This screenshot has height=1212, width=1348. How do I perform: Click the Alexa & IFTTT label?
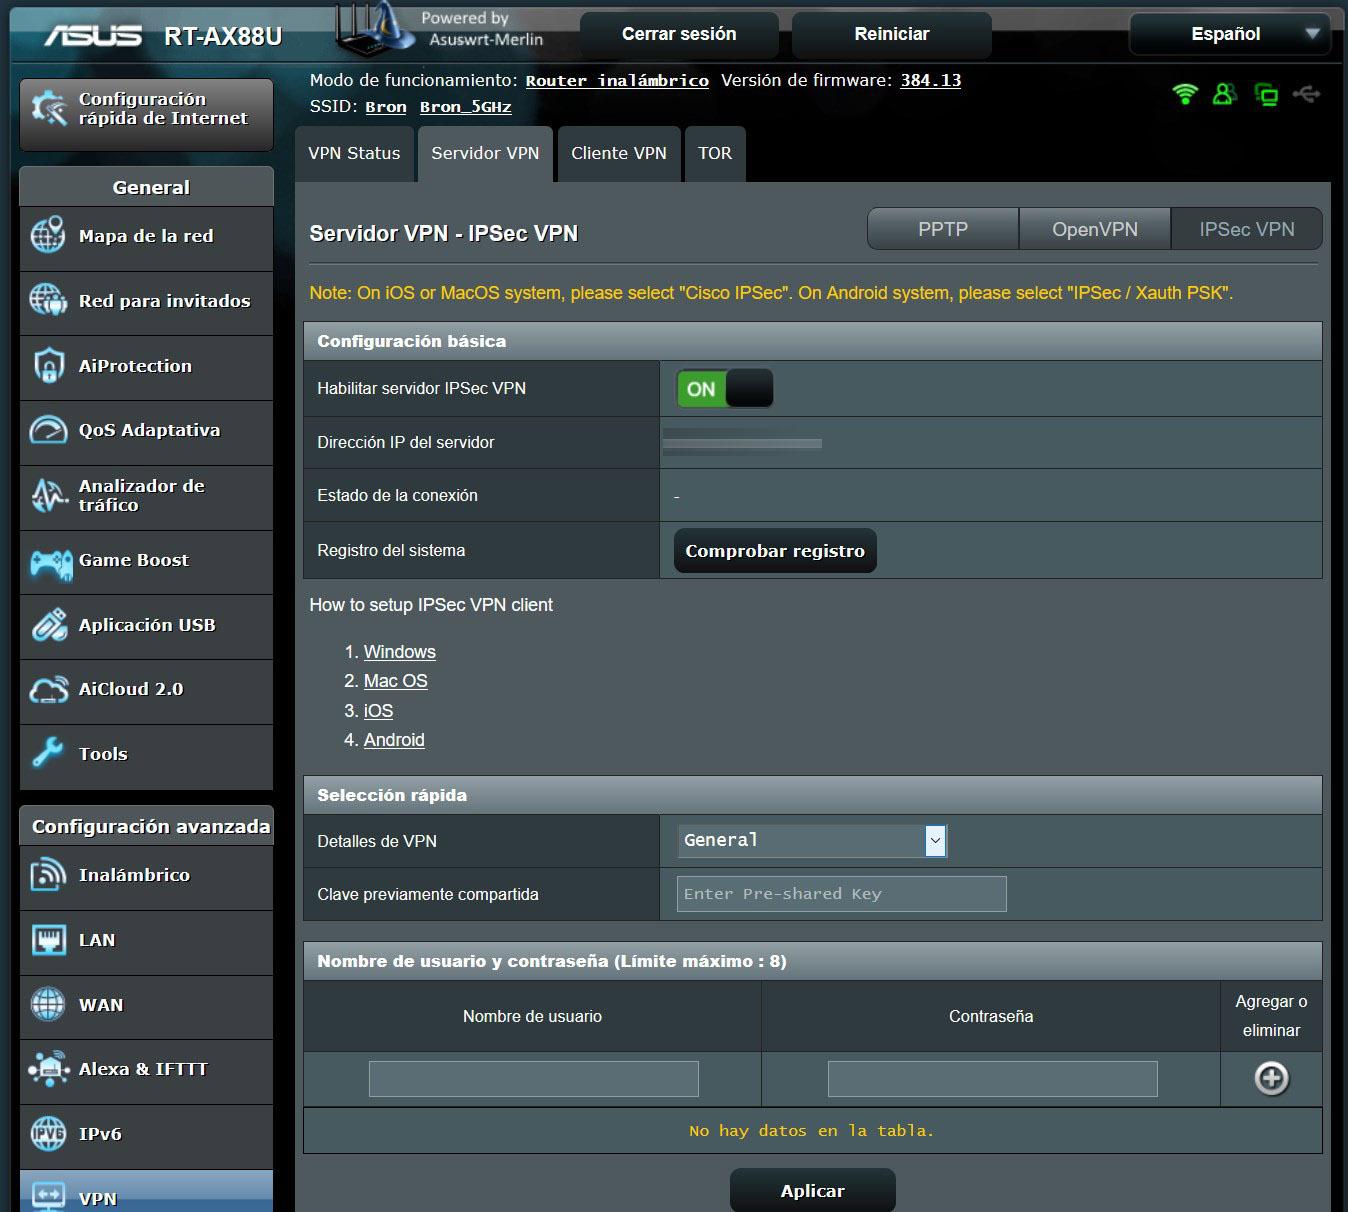coord(143,1069)
